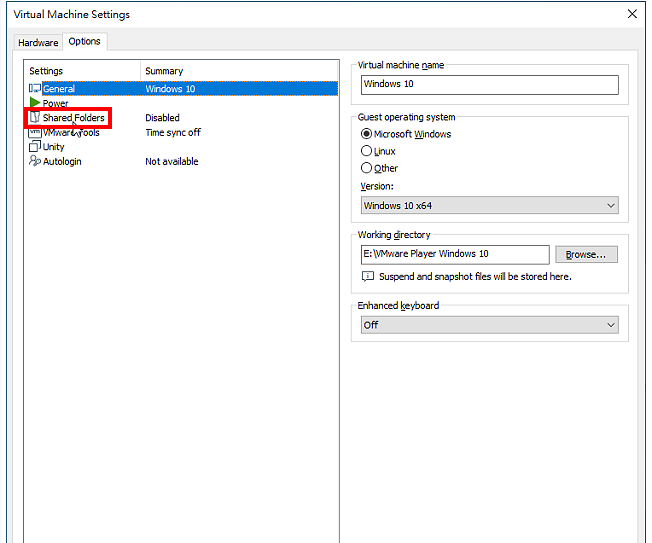
Task: Switch to the Options tab
Action: [84, 41]
